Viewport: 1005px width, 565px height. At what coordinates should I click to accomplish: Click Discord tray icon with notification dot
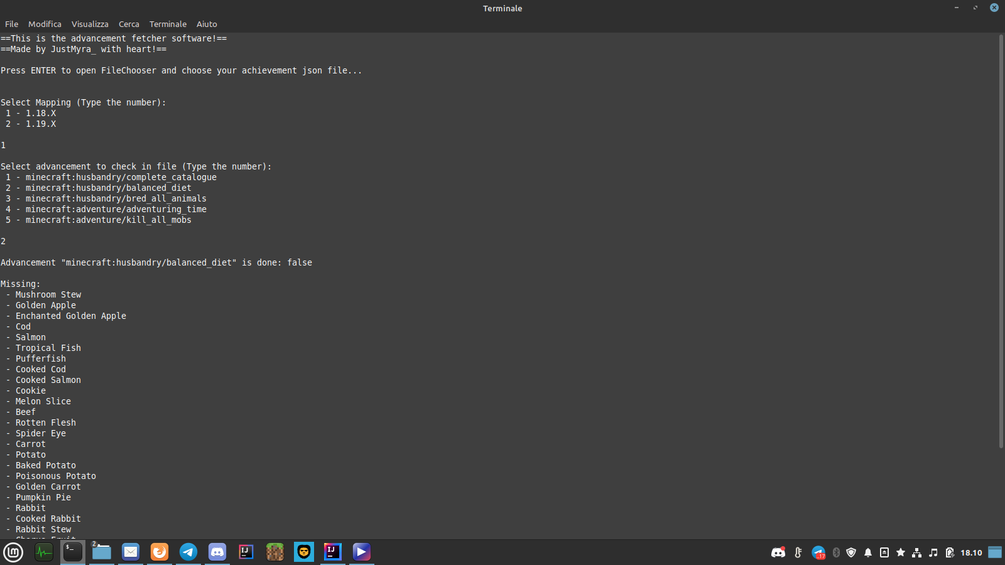pos(778,552)
